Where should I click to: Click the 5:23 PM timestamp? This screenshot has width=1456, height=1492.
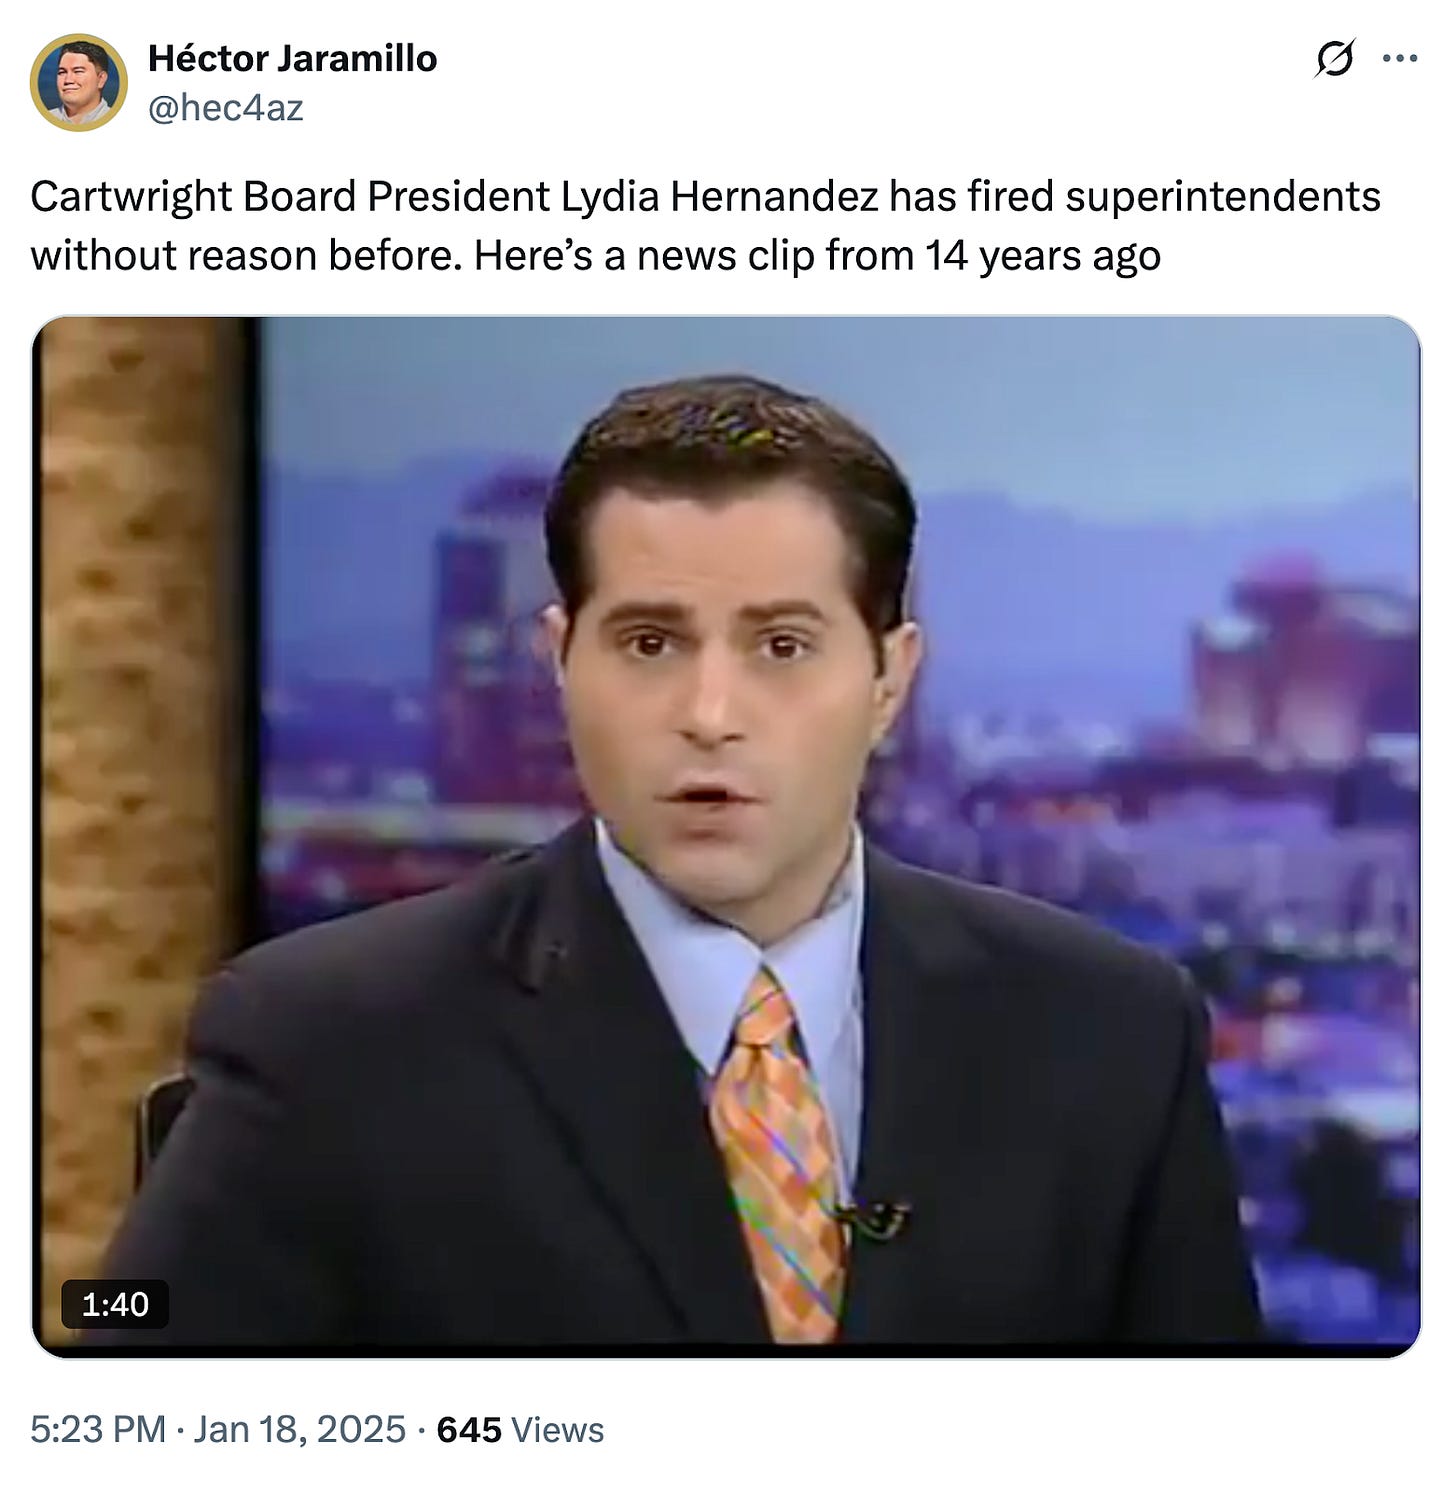click(98, 1429)
